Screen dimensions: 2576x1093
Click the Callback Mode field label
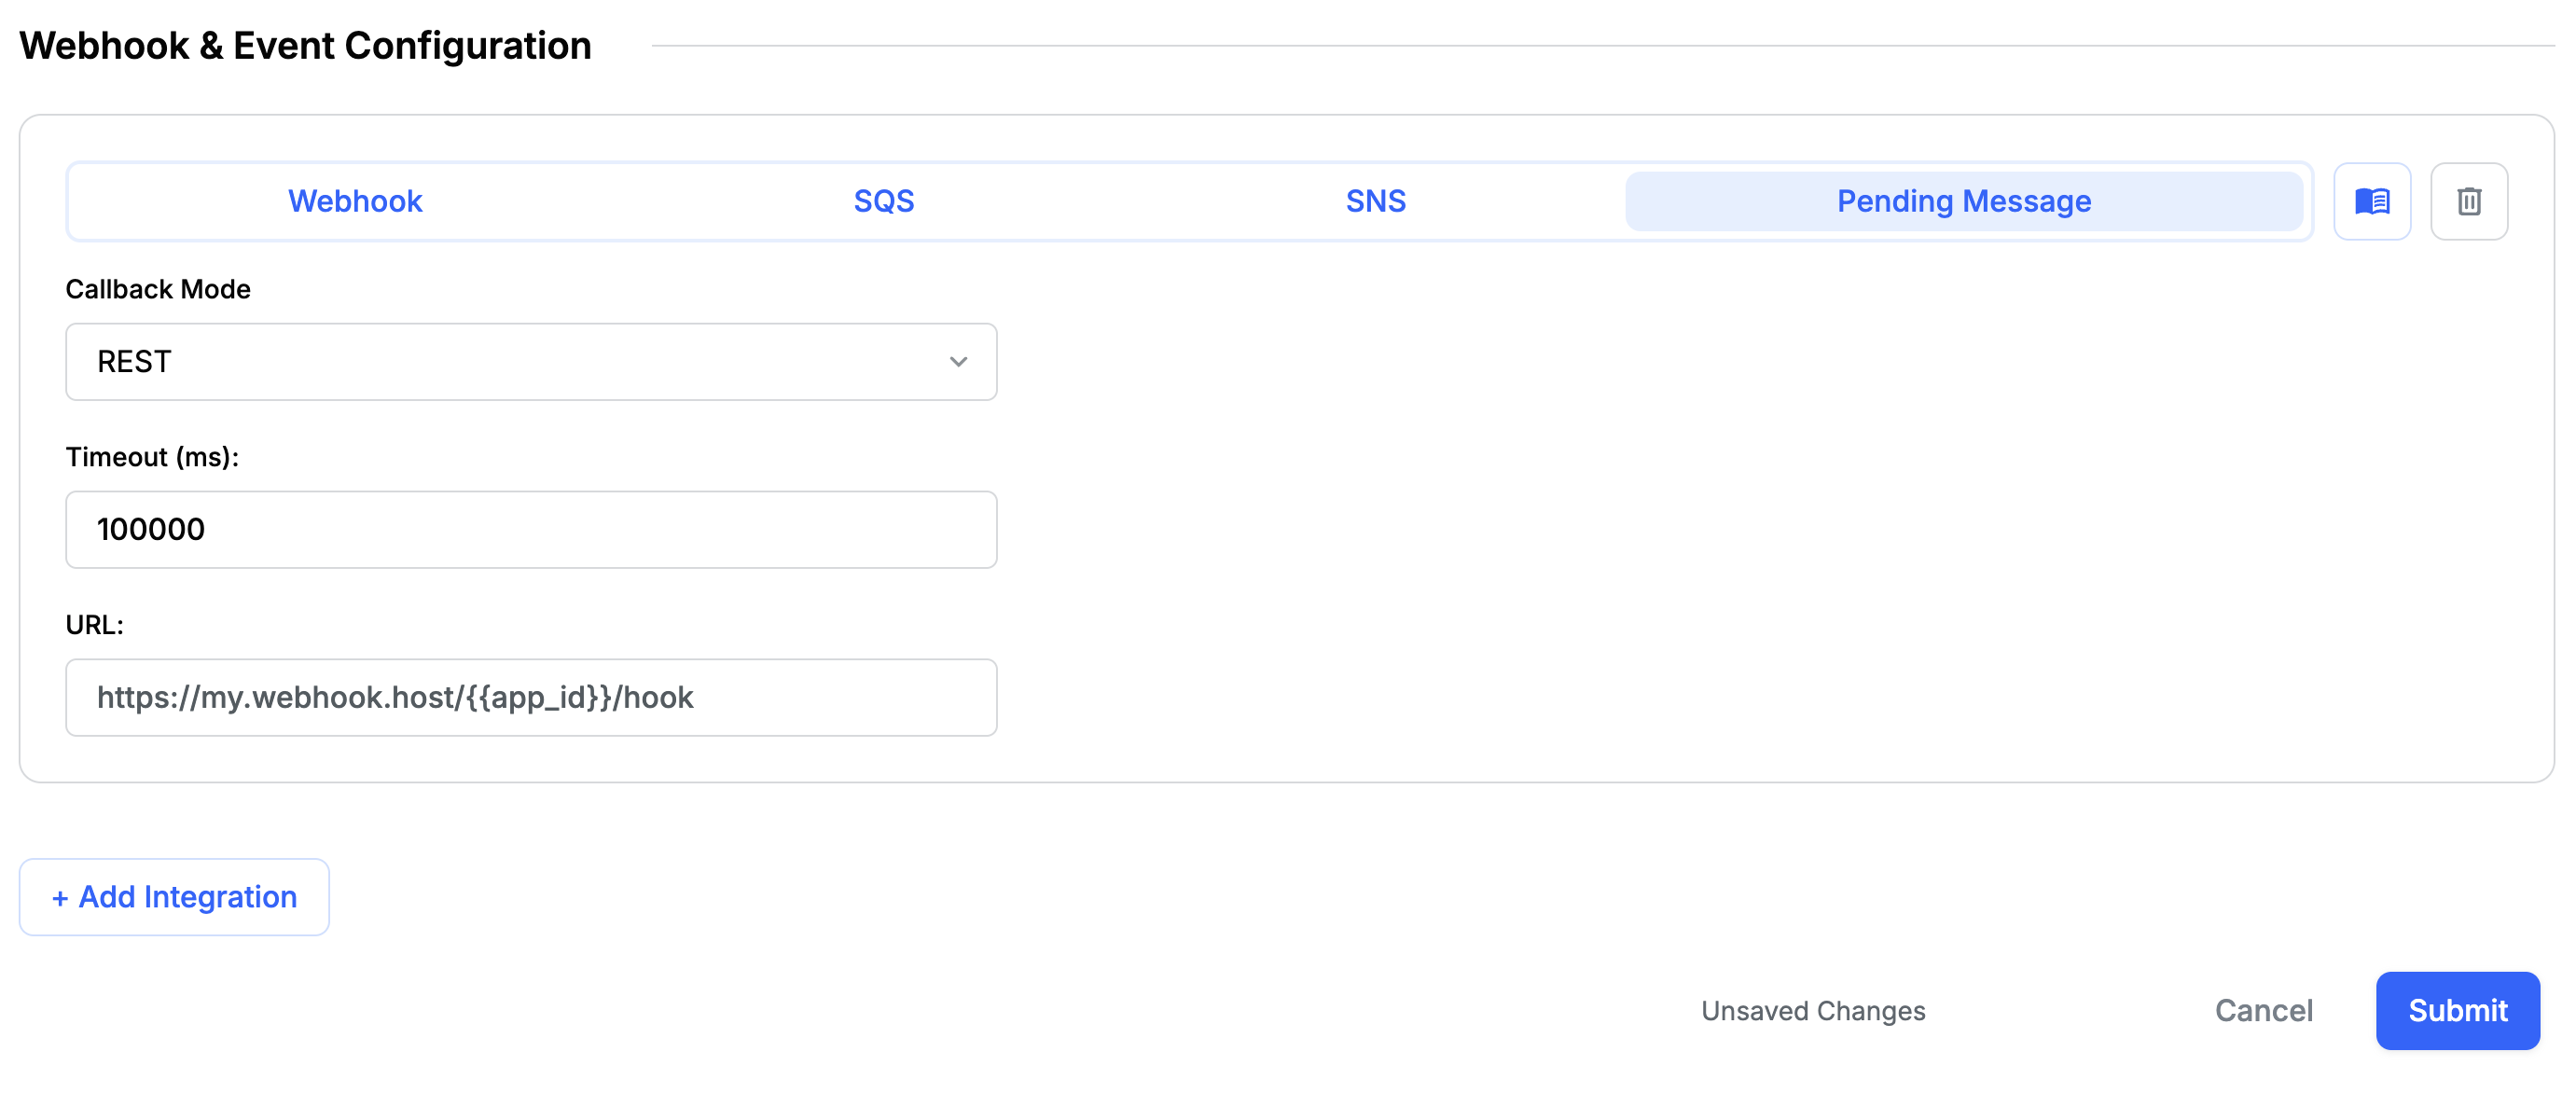pyautogui.click(x=158, y=289)
